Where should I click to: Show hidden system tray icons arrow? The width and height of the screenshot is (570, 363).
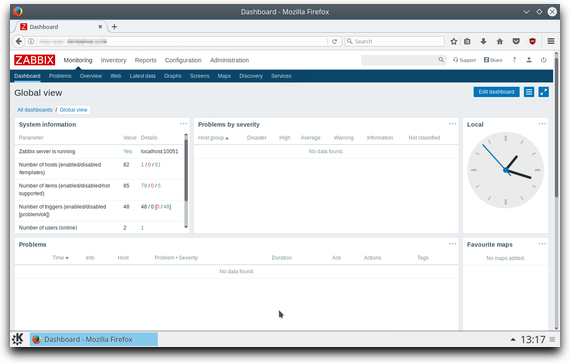click(513, 339)
